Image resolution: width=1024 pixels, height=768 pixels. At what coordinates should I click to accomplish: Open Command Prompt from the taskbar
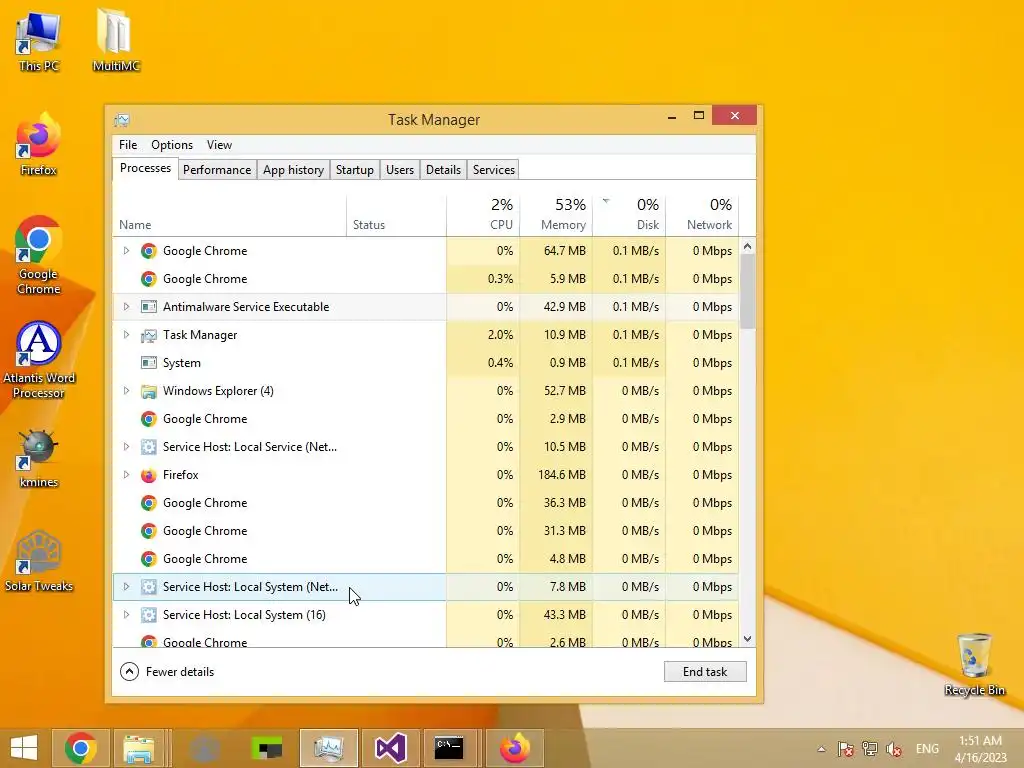click(x=449, y=748)
